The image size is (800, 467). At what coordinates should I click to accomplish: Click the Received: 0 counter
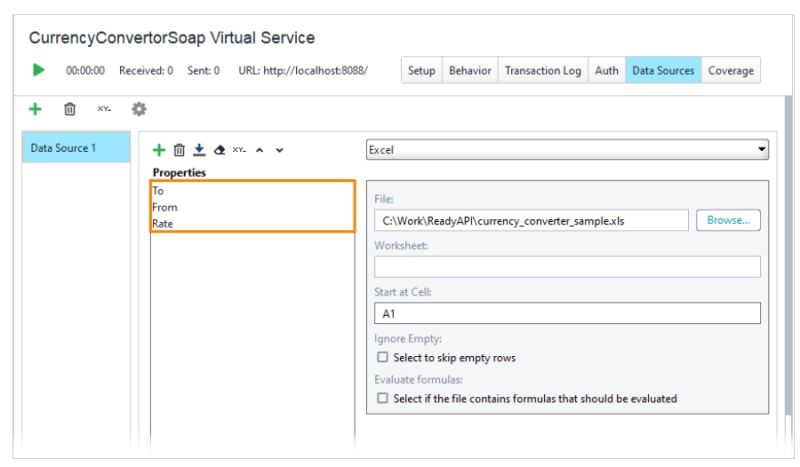coord(146,70)
